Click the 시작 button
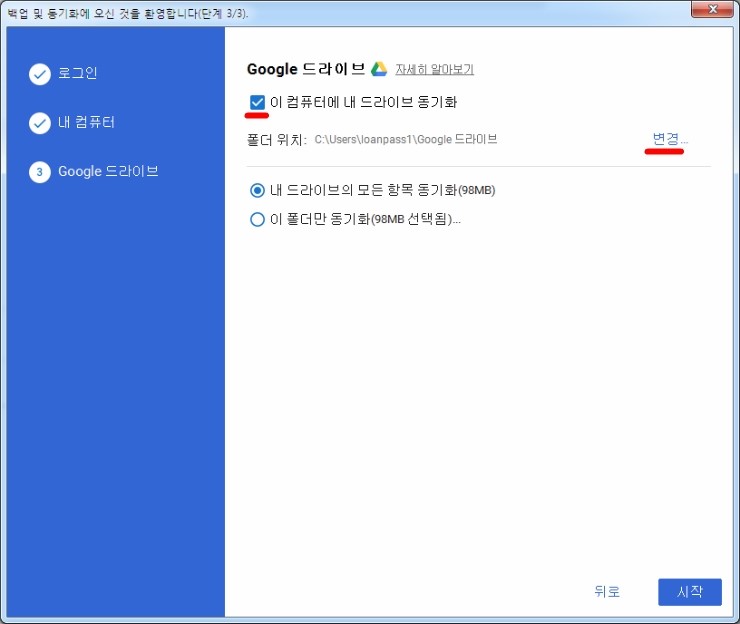Viewport: 740px width, 624px height. click(x=690, y=591)
